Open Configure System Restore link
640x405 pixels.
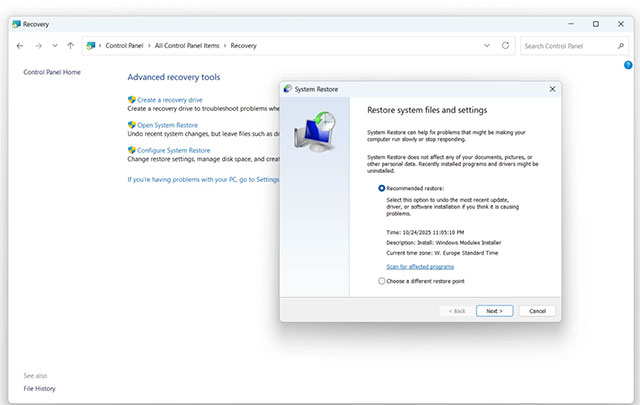point(174,151)
